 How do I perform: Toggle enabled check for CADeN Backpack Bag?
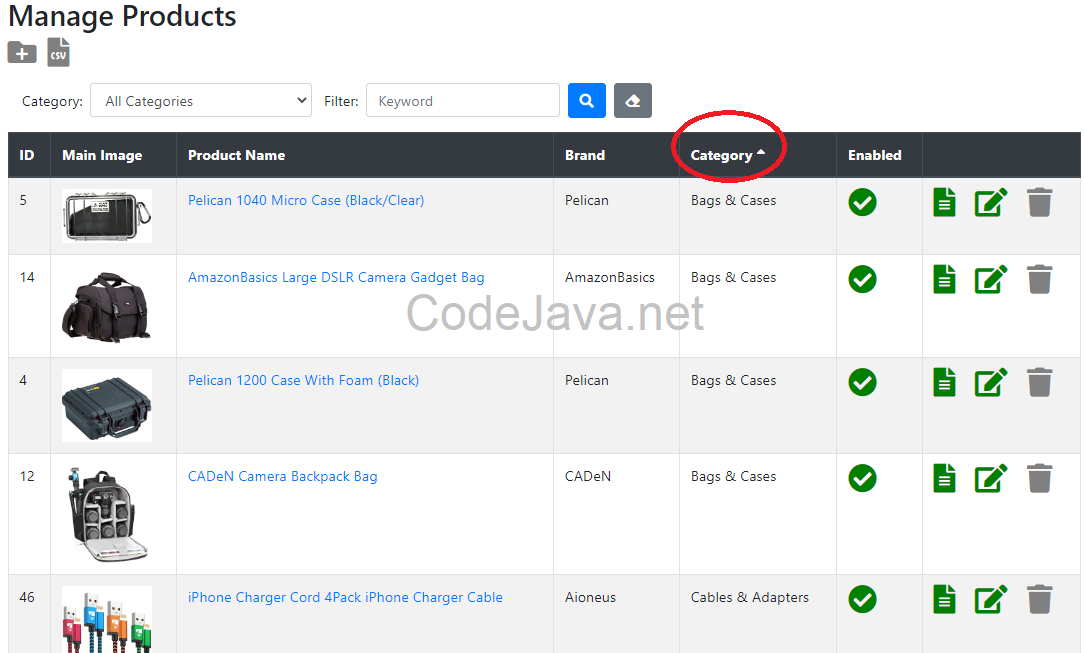point(862,478)
